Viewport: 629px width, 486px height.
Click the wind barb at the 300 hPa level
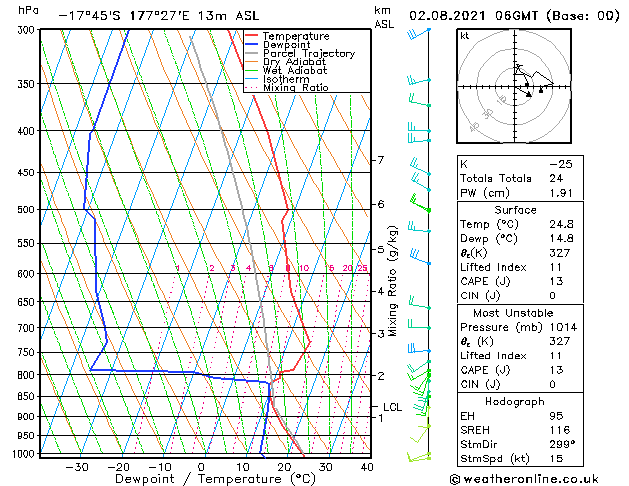tap(419, 34)
